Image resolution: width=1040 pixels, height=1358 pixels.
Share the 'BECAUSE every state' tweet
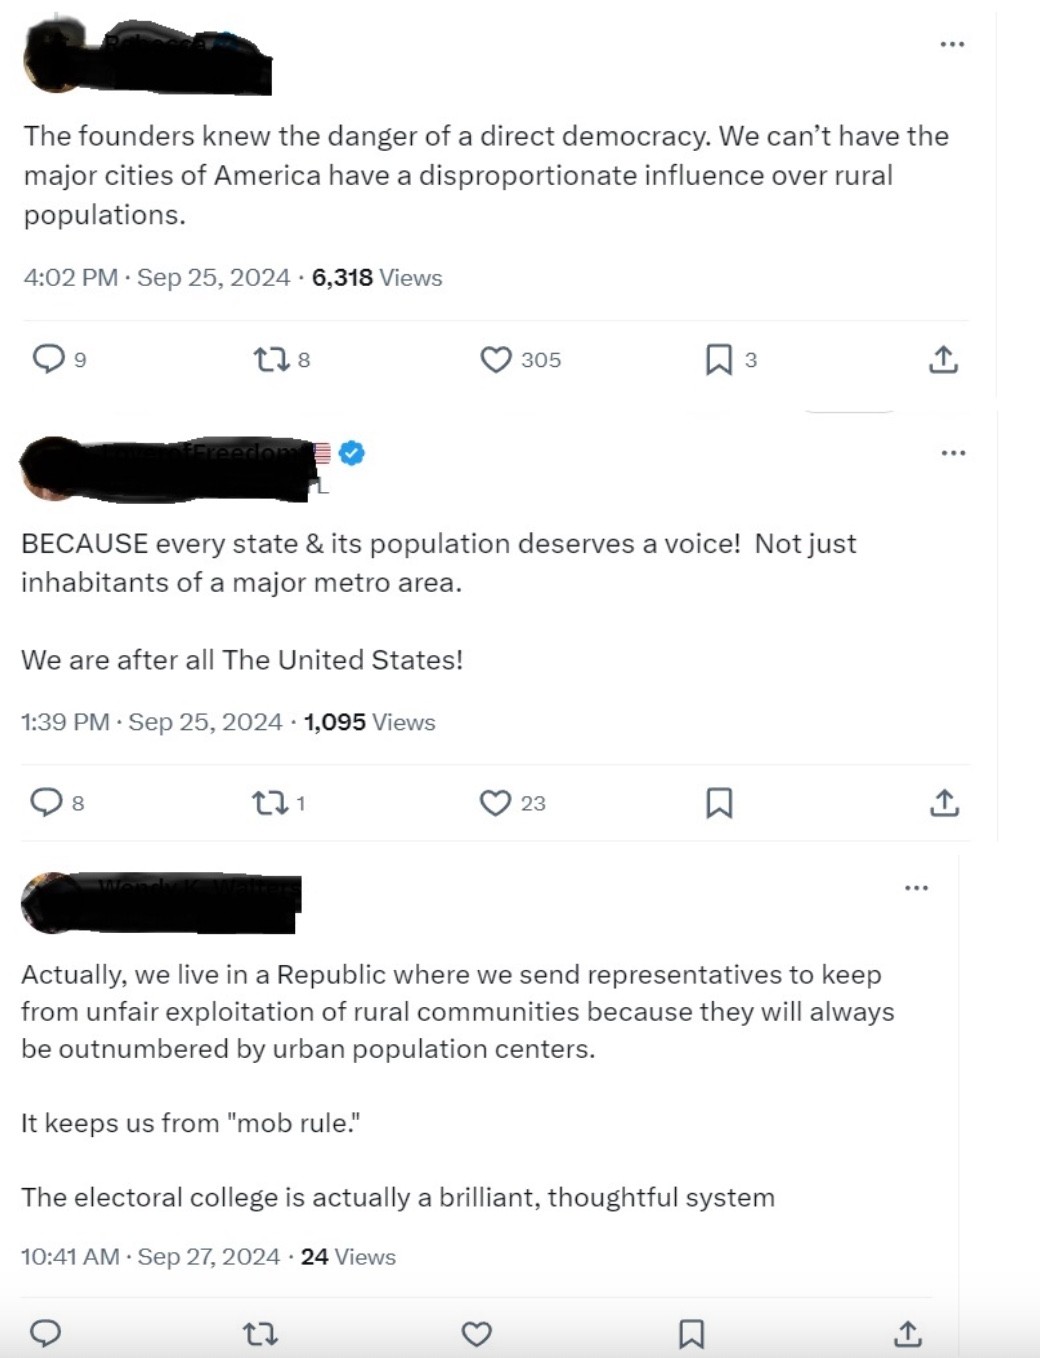tap(944, 803)
